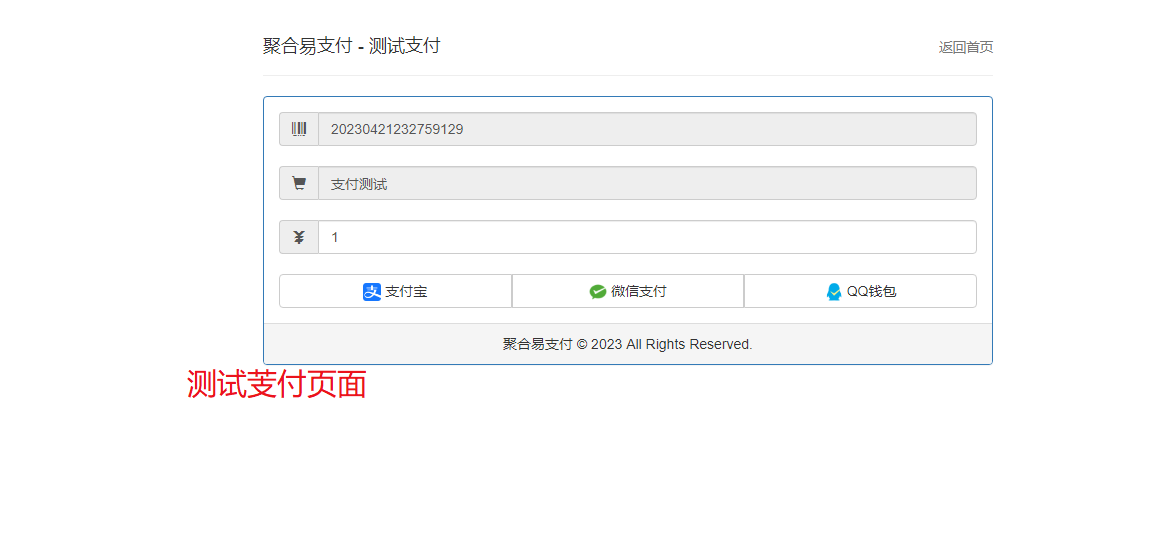
Task: Click the yen currency icon
Action: click(299, 237)
